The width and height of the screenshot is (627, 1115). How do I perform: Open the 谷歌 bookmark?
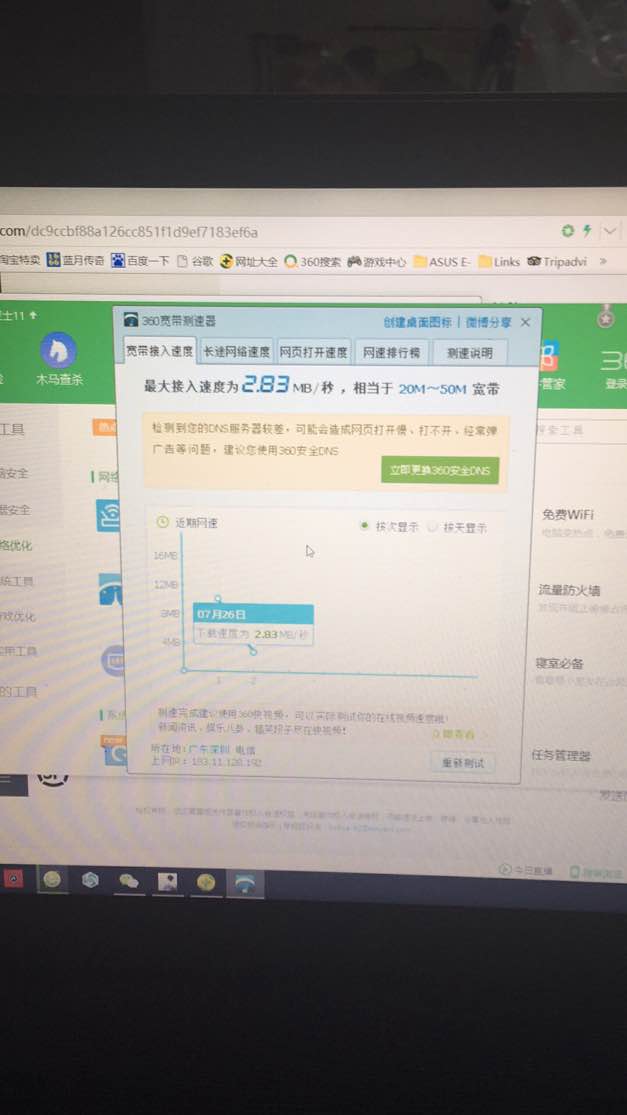pos(195,261)
